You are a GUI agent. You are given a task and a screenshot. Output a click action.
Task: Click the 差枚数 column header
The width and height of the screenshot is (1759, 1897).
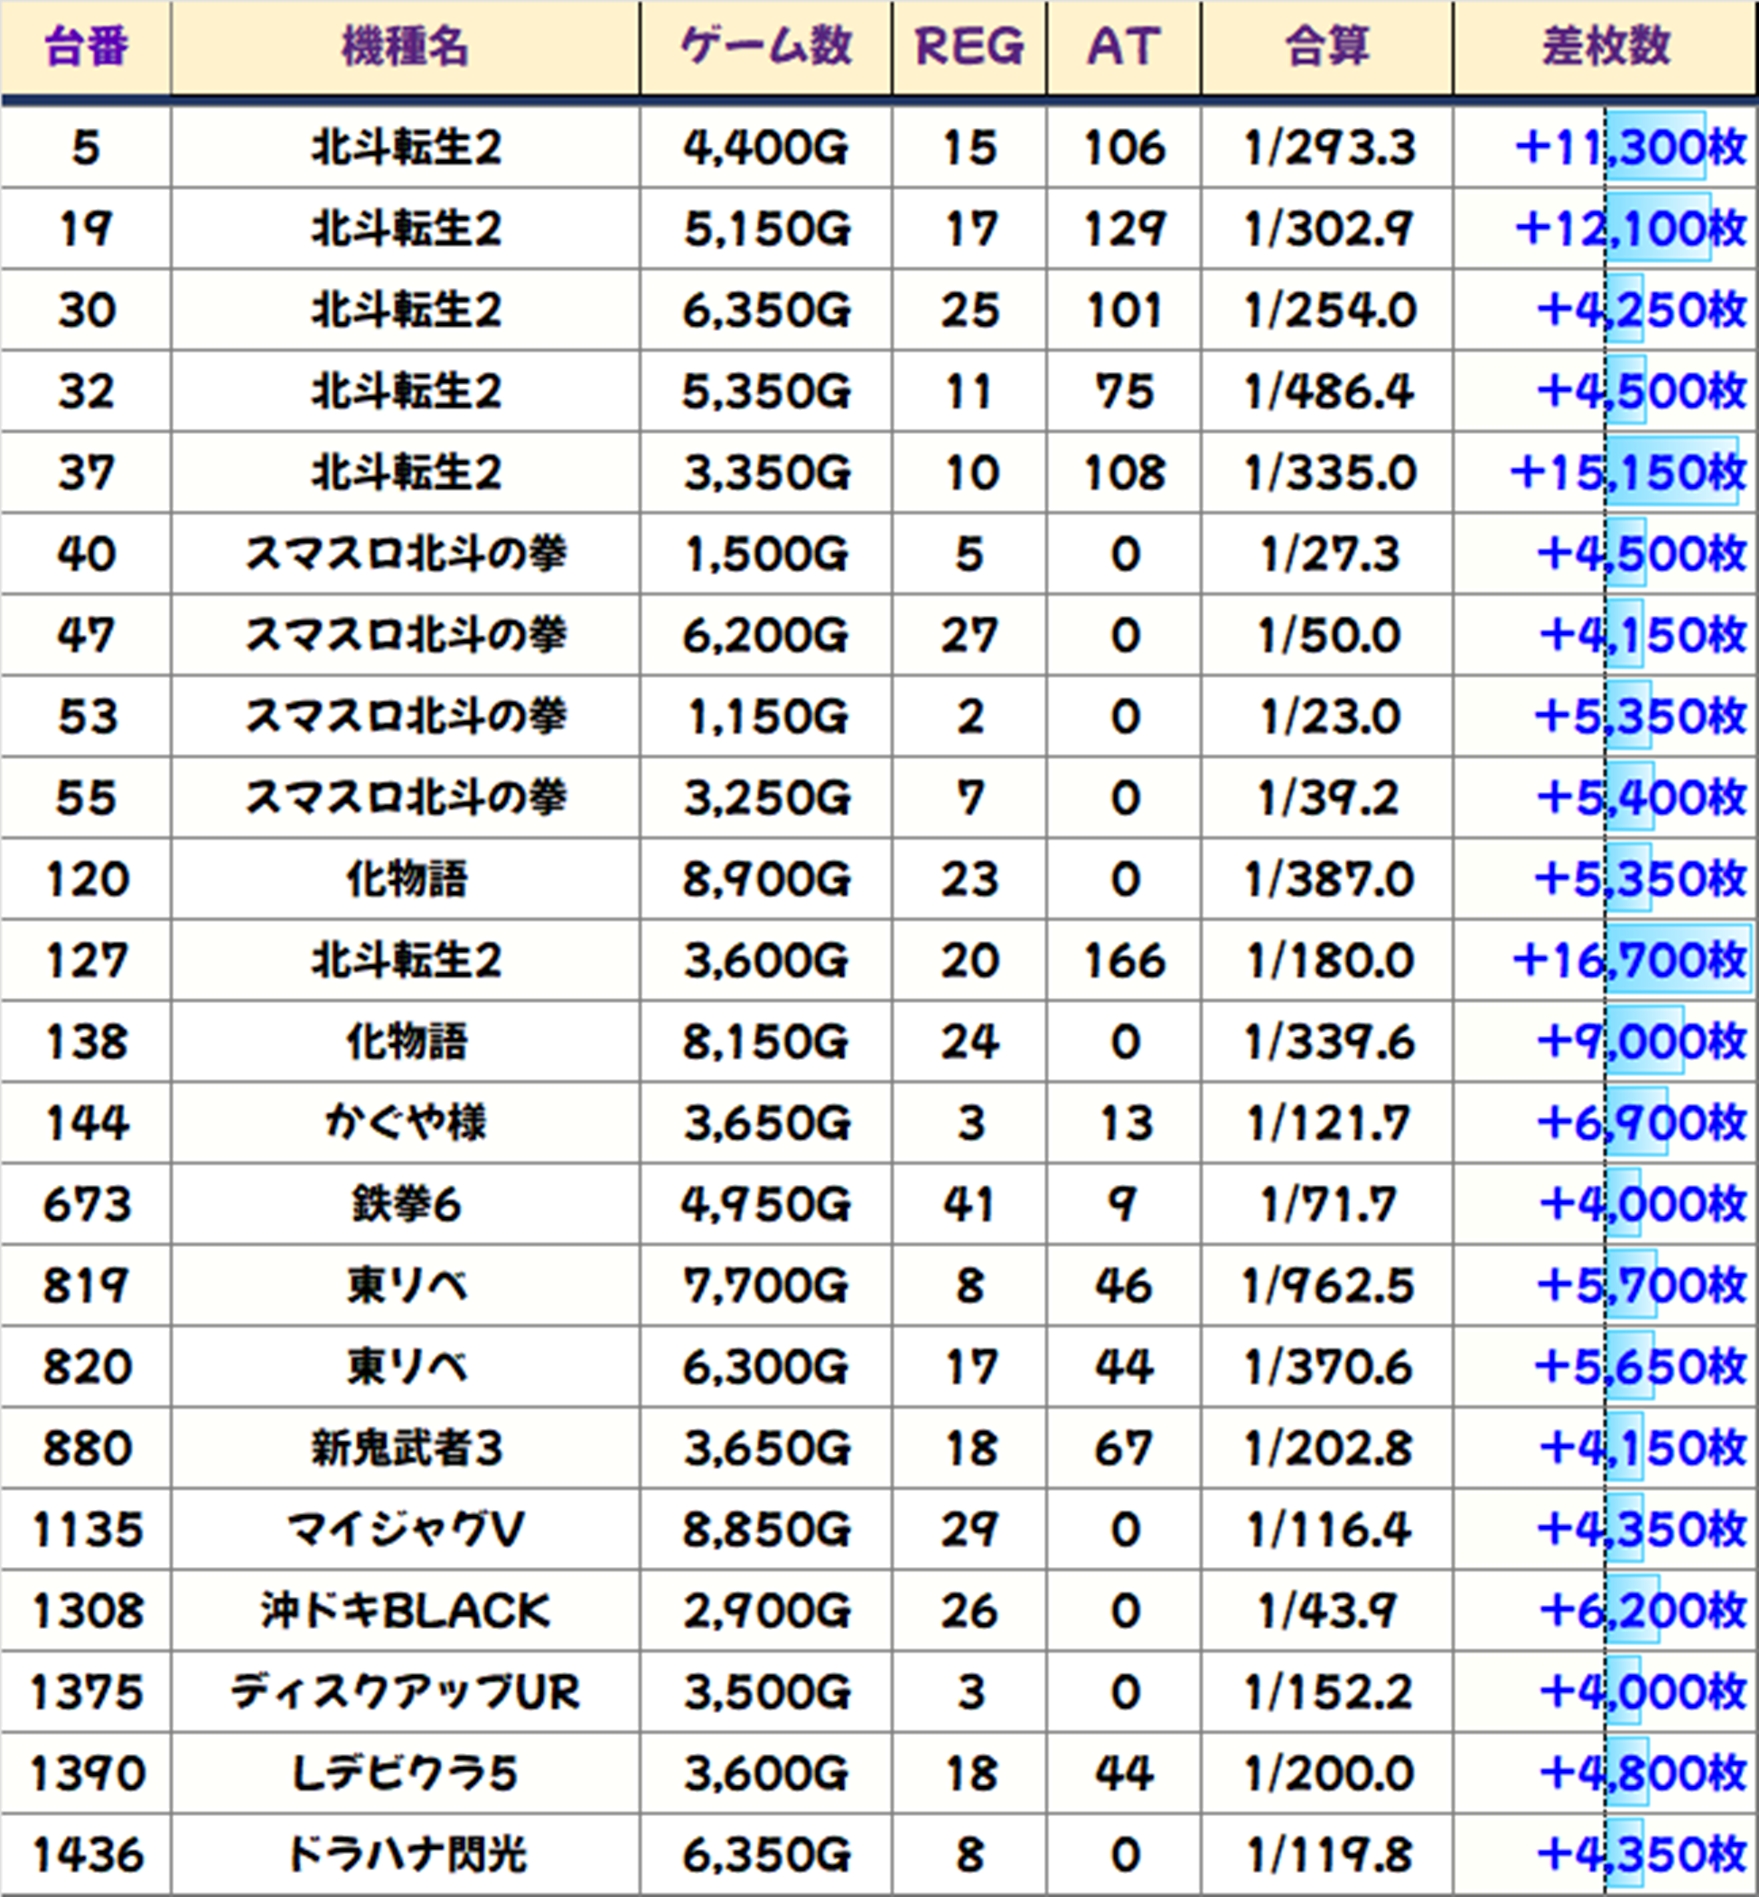click(1605, 47)
